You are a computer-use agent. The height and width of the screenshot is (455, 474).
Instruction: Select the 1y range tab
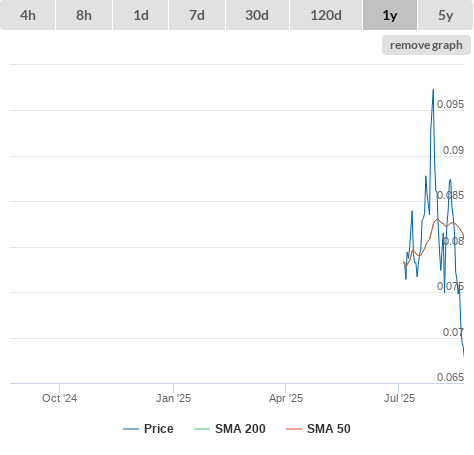(390, 15)
